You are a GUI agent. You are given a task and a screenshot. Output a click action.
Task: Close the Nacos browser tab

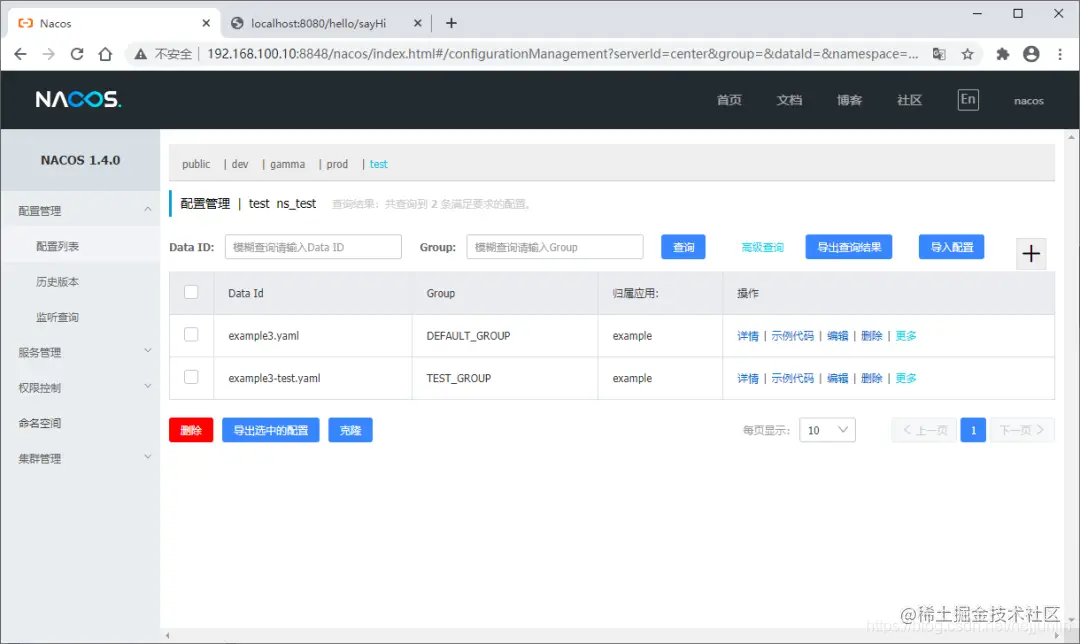206,23
